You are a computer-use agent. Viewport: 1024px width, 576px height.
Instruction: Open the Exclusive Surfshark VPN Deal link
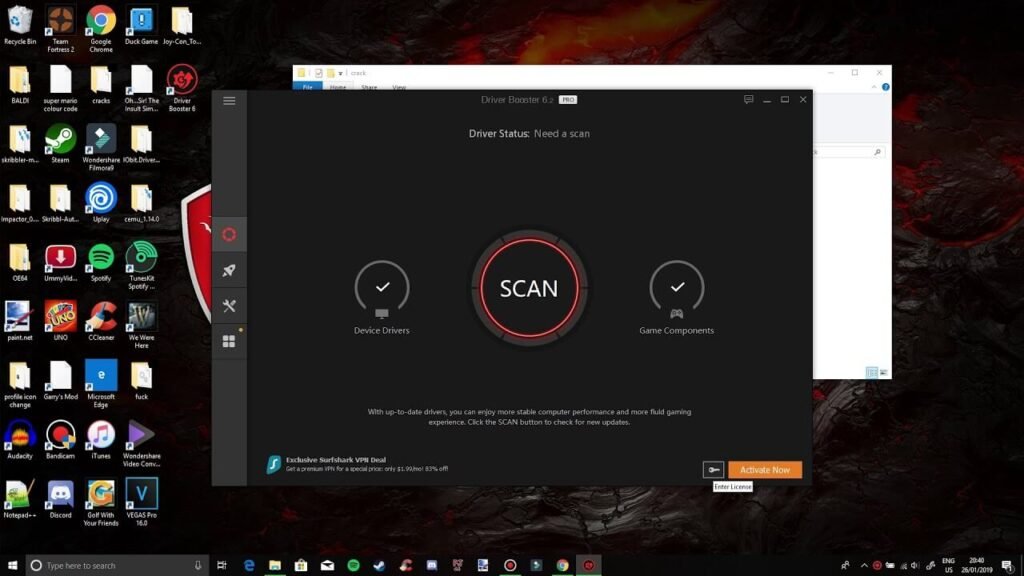pos(336,460)
